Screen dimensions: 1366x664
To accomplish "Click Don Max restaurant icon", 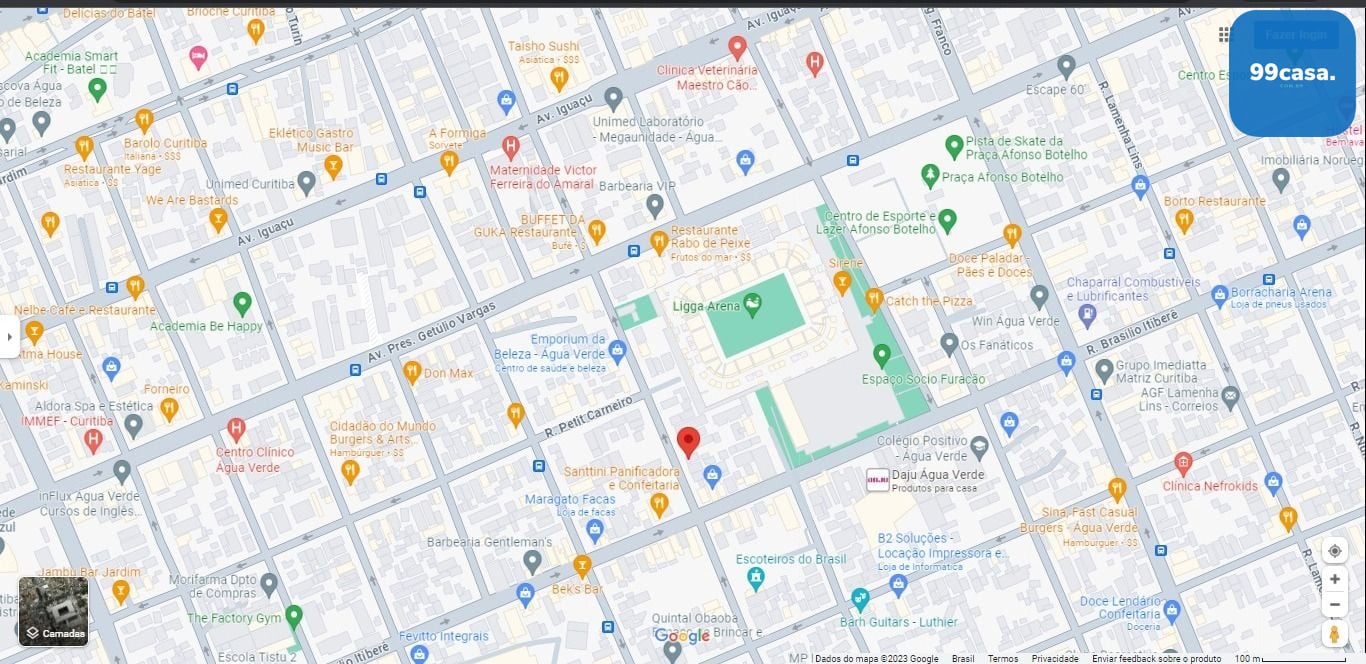I will pos(411,372).
